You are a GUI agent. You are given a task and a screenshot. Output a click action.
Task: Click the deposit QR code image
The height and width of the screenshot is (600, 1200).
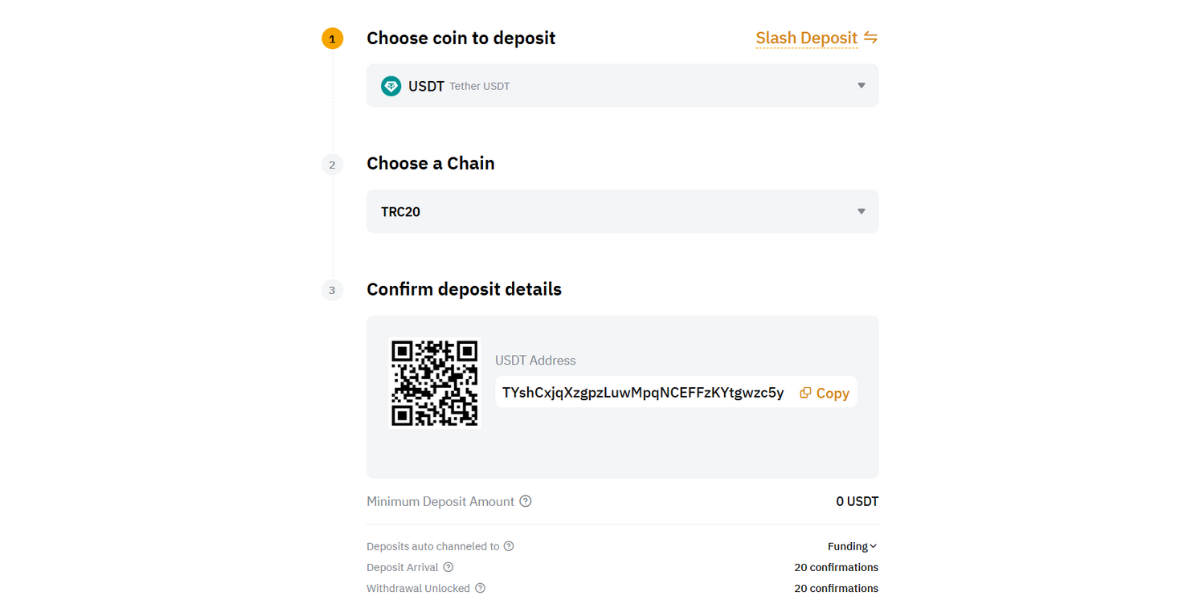click(x=435, y=383)
